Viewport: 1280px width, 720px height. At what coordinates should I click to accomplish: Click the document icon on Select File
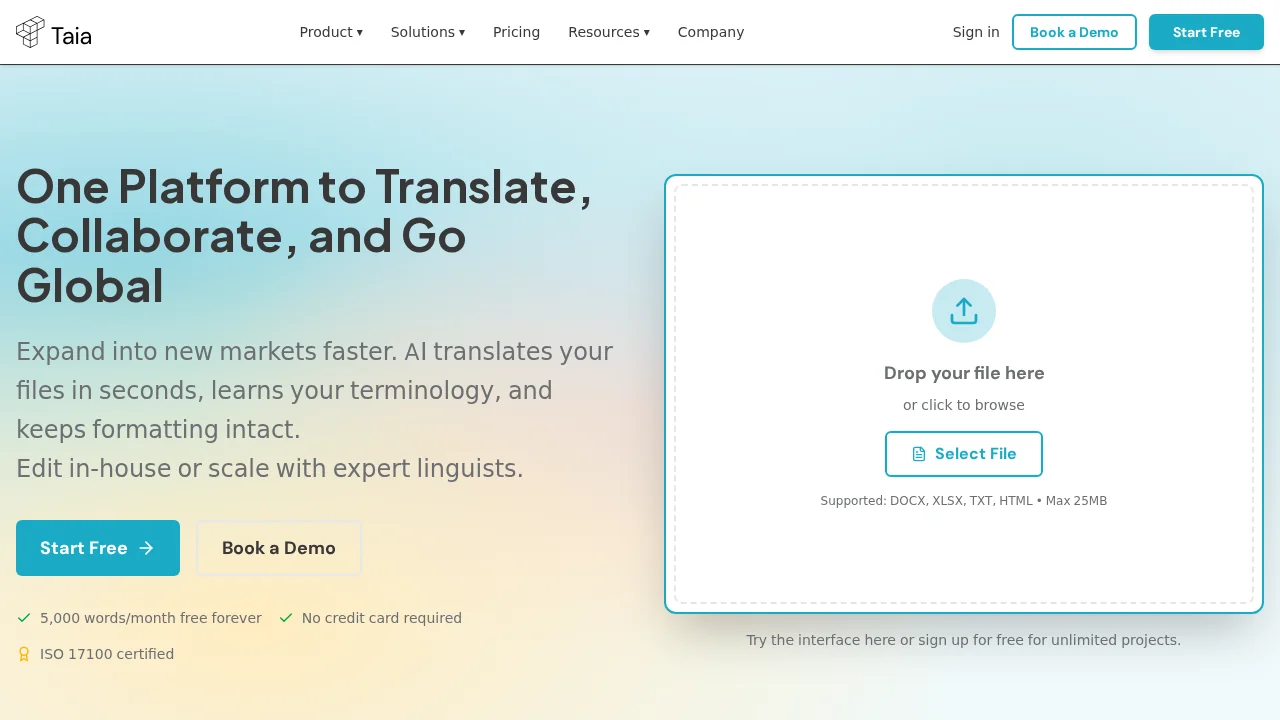(919, 454)
